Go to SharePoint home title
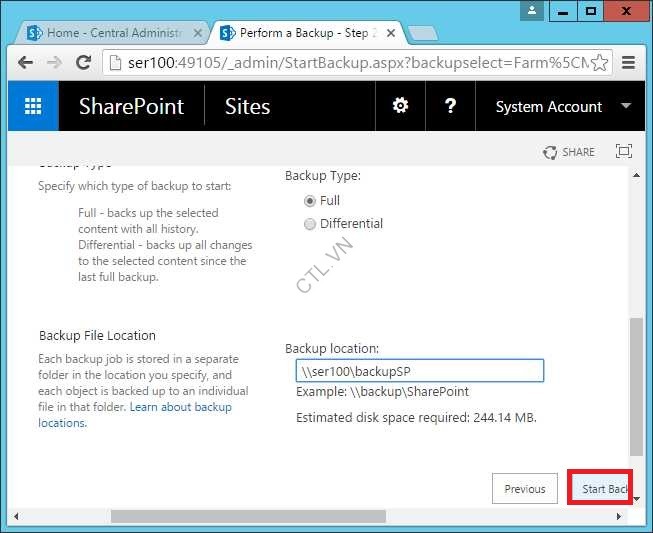 [x=132, y=106]
